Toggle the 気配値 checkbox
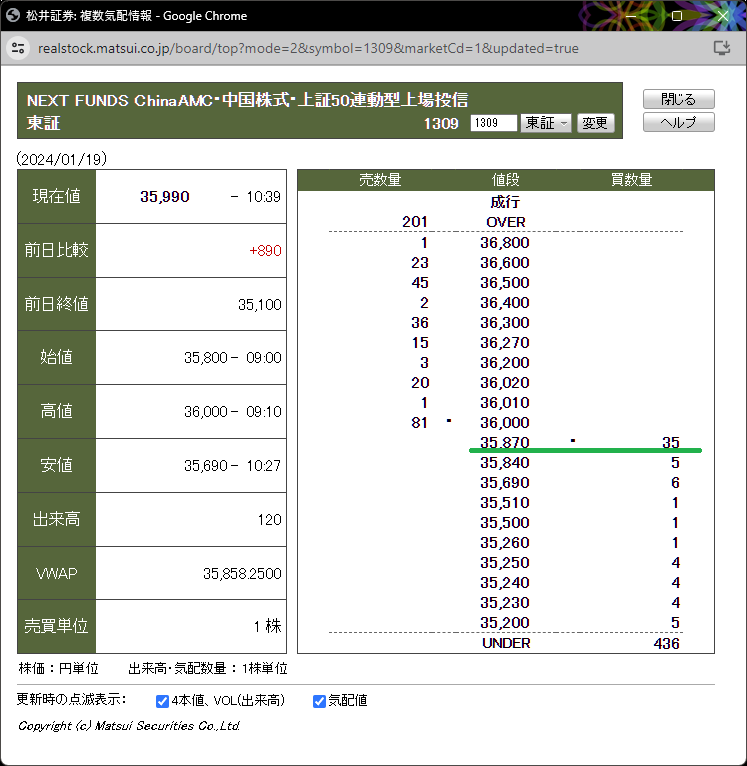The image size is (747, 766). click(x=319, y=701)
